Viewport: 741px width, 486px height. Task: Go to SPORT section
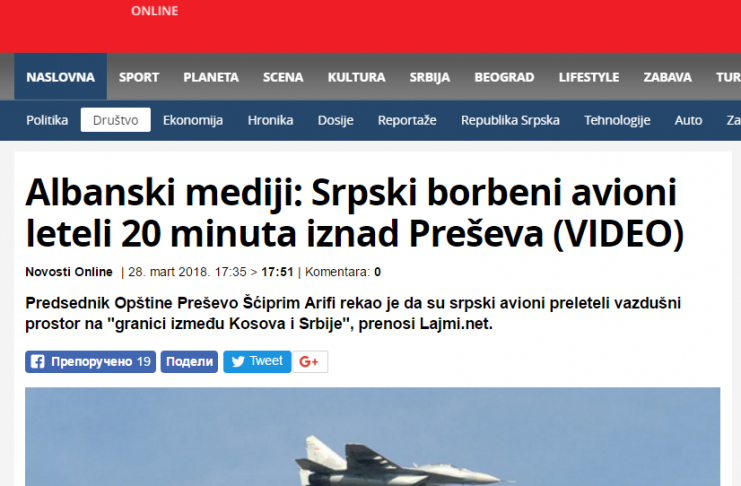tap(139, 77)
